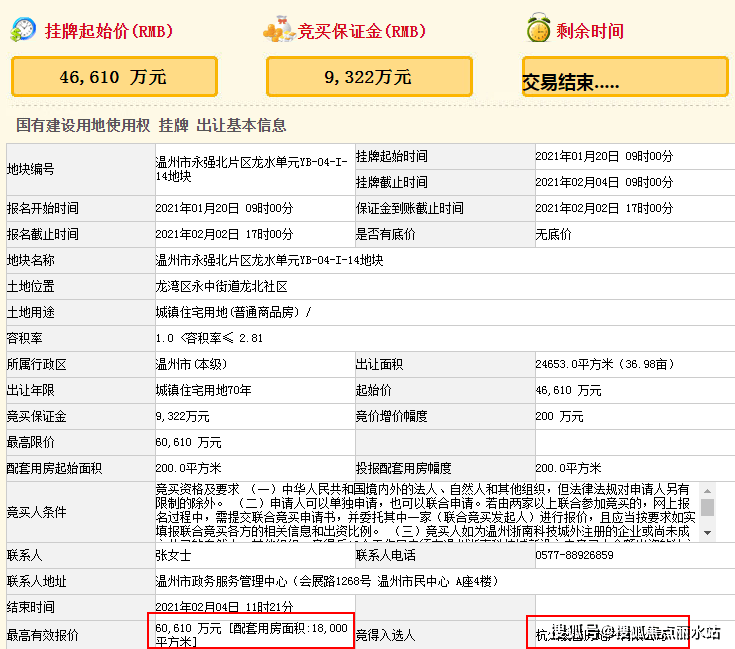Click the 最高限价 value 60,610 万元
Screen dimensions: 735x649
click(188, 442)
